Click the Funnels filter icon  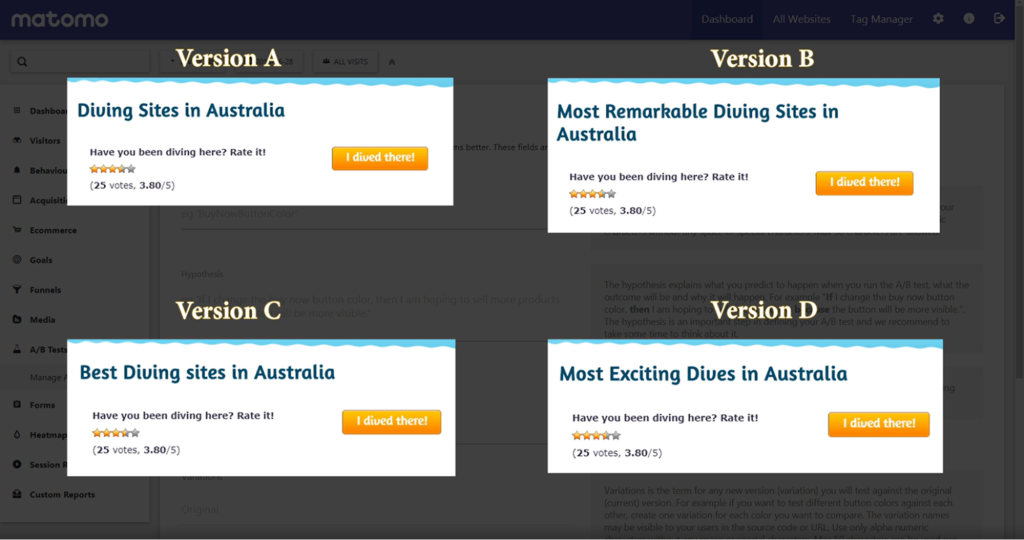17,289
